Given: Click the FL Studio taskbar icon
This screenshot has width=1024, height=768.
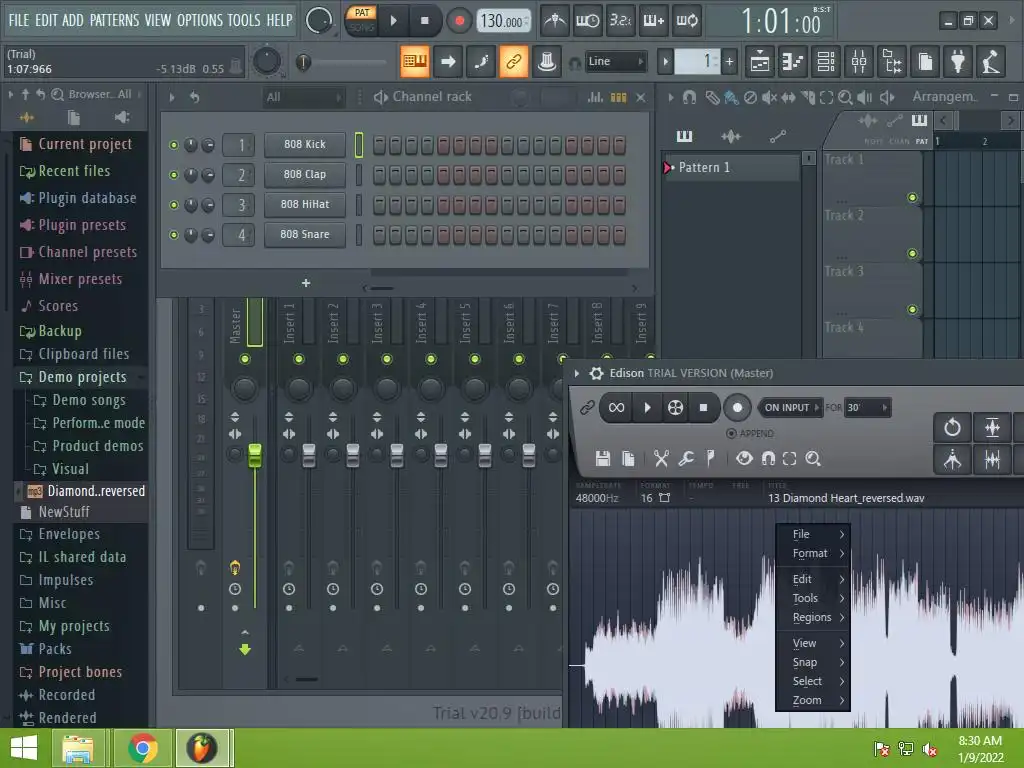Looking at the screenshot, I should coord(202,748).
